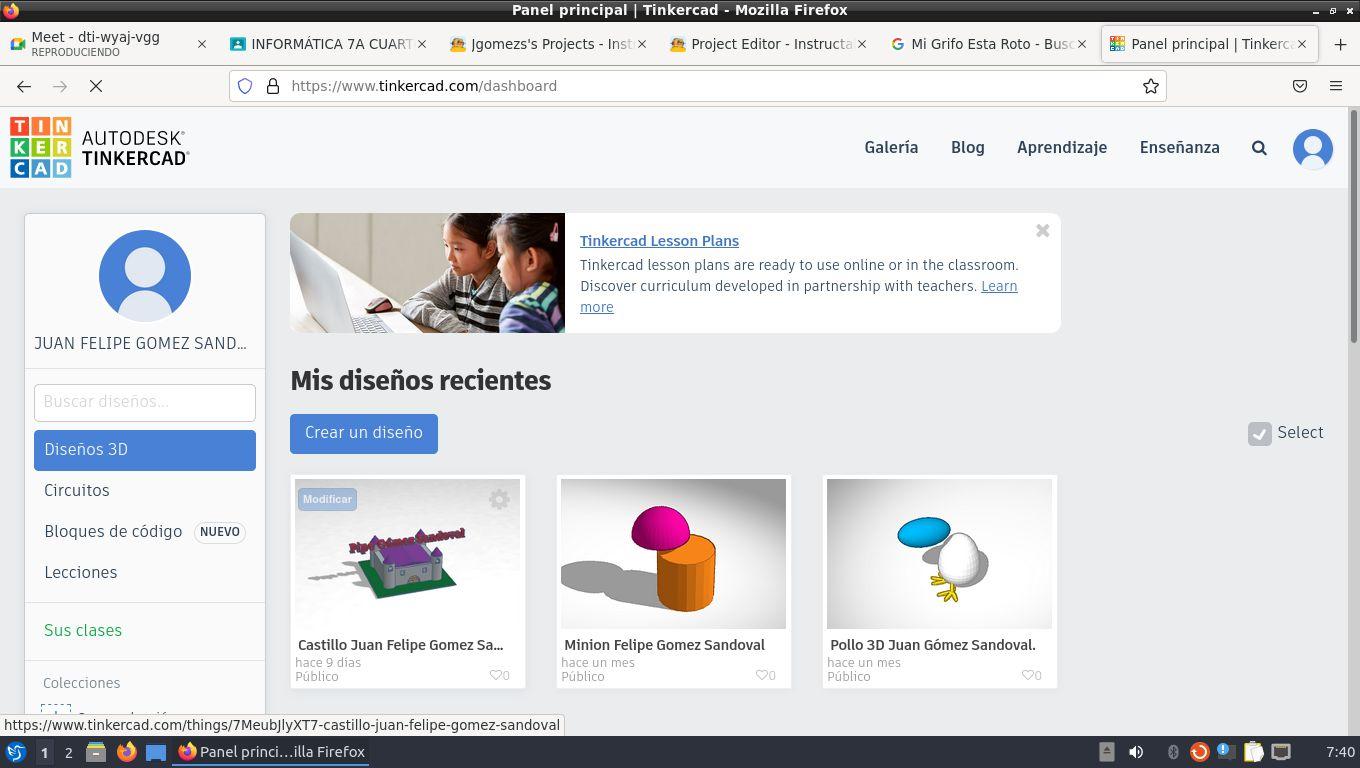Screen dimensions: 1360x768
Task: Open the Tinkercad Lesson Plans link
Action: pos(659,241)
